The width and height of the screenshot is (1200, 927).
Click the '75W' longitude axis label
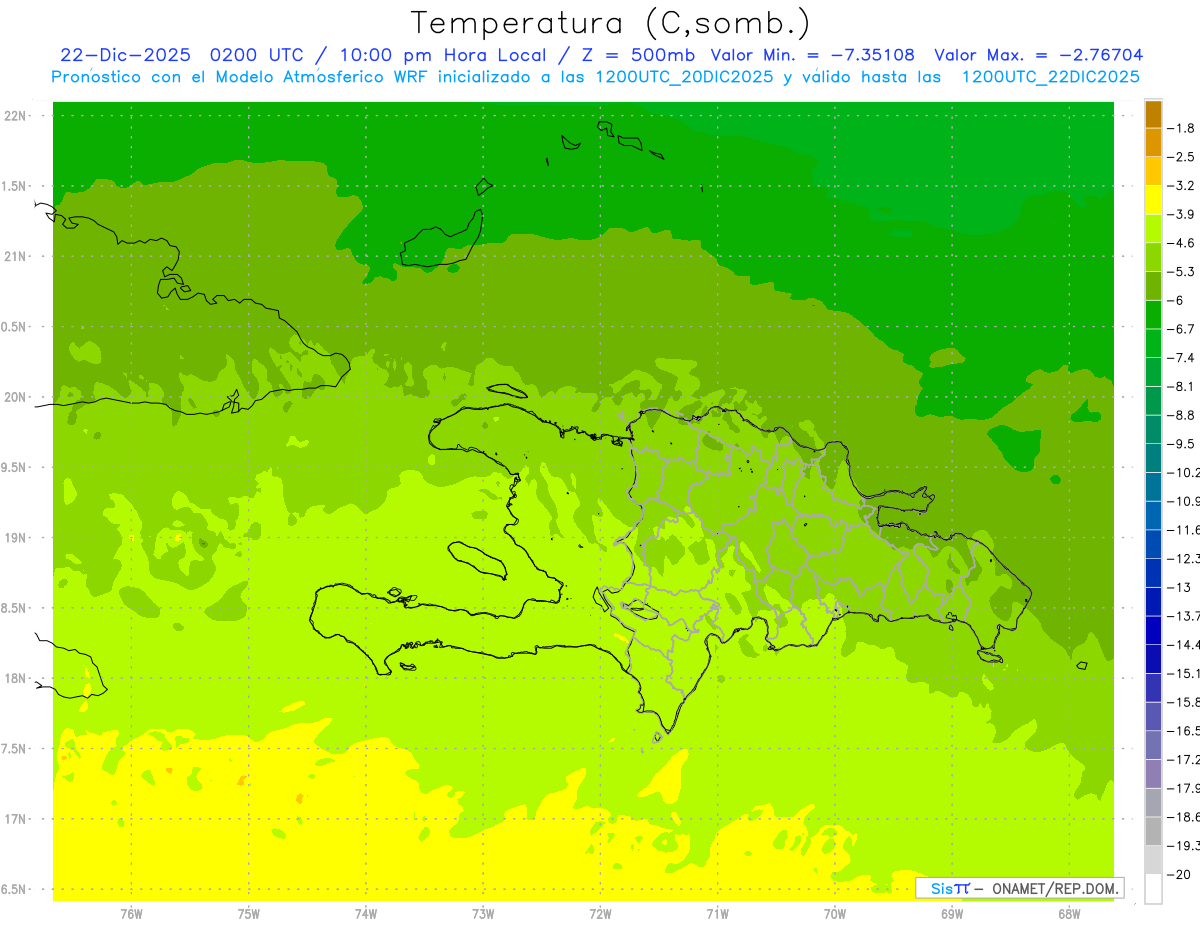coord(248,914)
